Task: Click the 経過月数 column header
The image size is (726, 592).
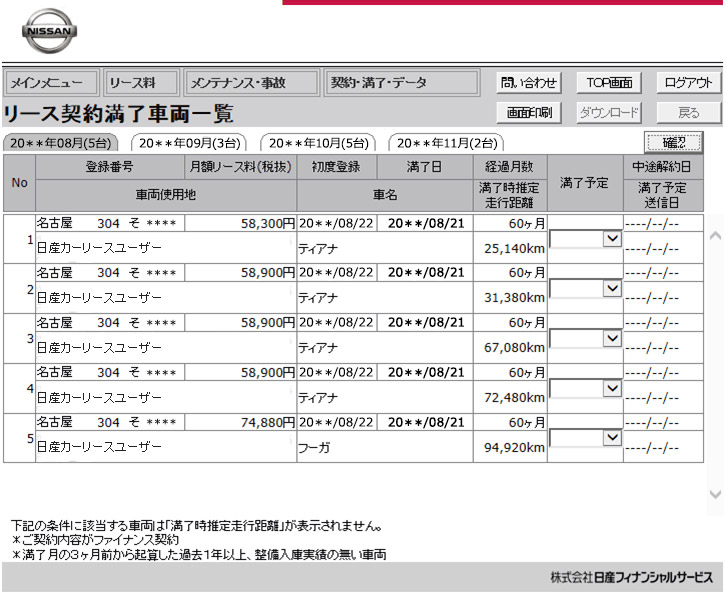Action: click(x=510, y=167)
